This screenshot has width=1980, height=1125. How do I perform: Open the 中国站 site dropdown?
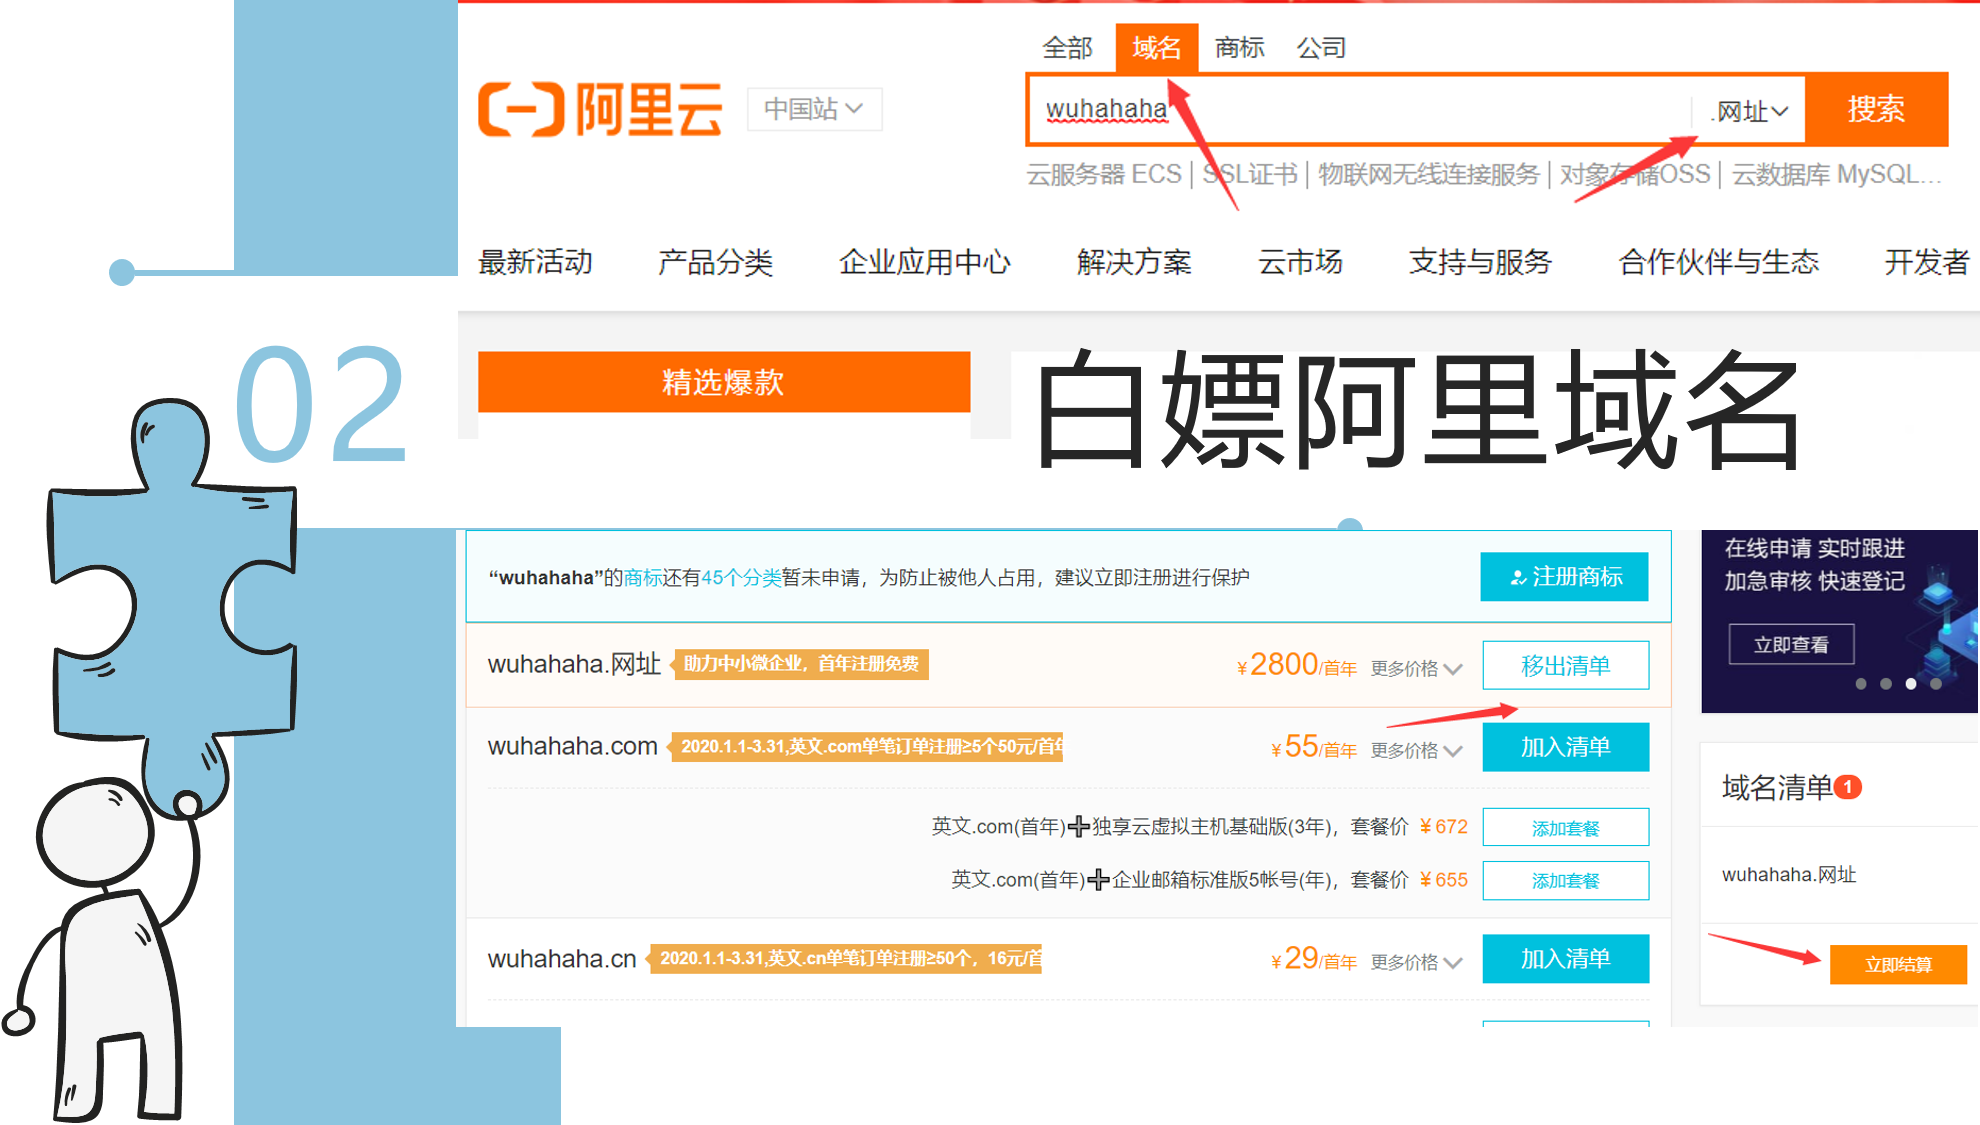[814, 109]
